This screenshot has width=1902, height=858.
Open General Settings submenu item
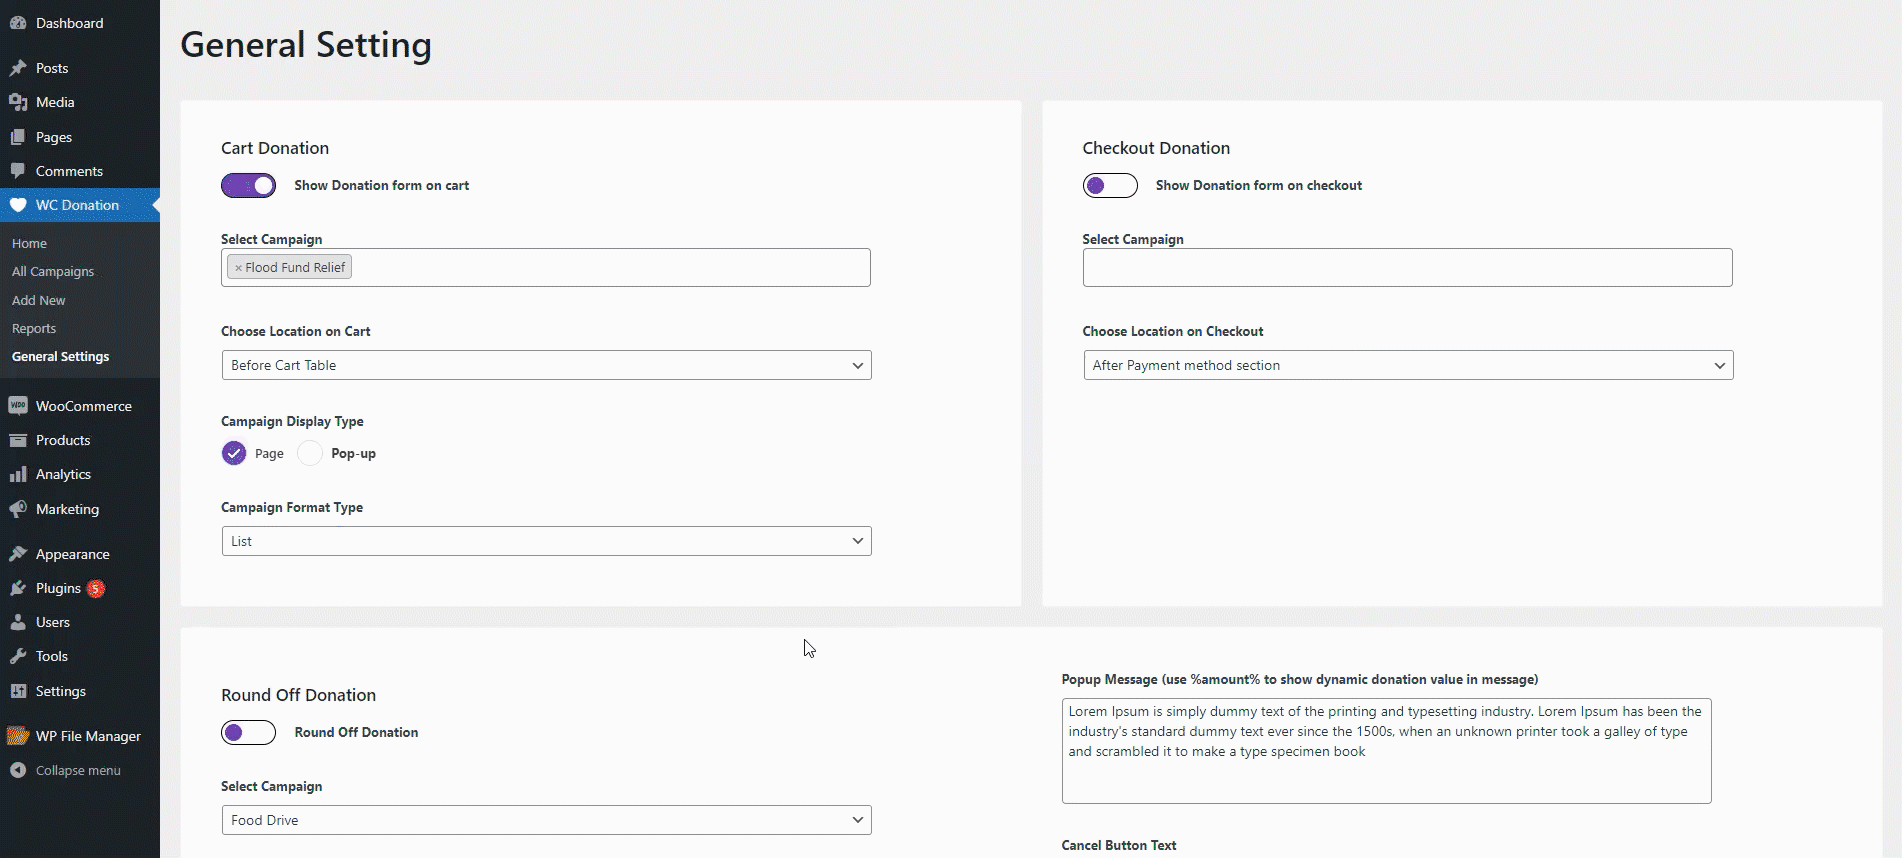[61, 356]
